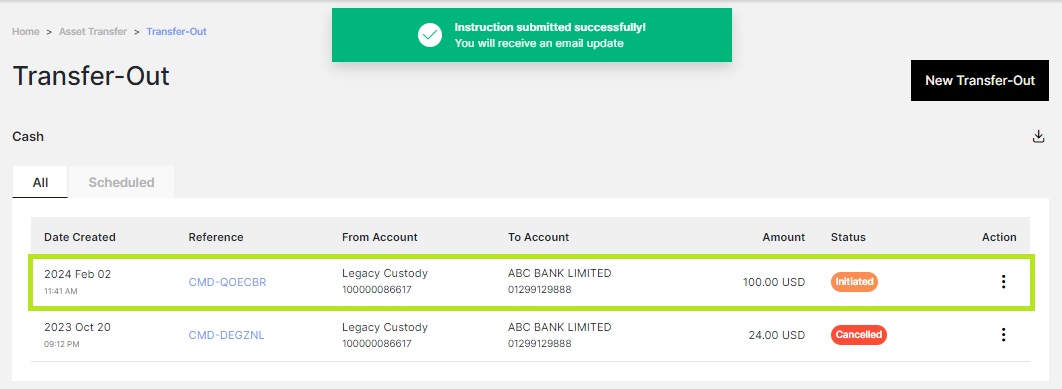This screenshot has width=1062, height=389.
Task: Navigate to Asset Transfer breadcrumb
Action: (93, 32)
